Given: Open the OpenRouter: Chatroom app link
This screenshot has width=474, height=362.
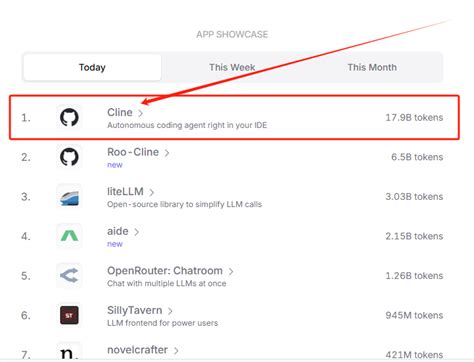Looking at the screenshot, I should 165,271.
